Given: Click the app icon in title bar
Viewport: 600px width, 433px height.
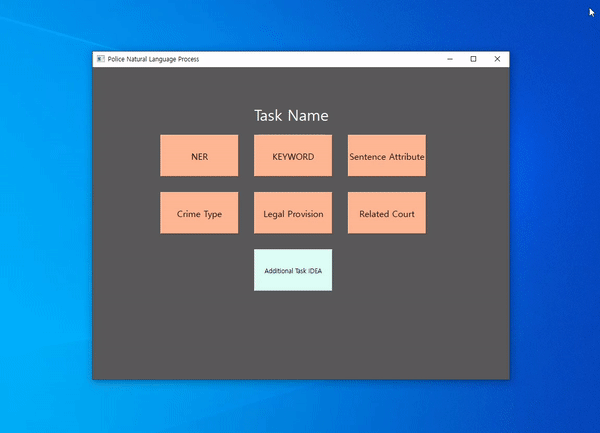Looking at the screenshot, I should pos(101,59).
